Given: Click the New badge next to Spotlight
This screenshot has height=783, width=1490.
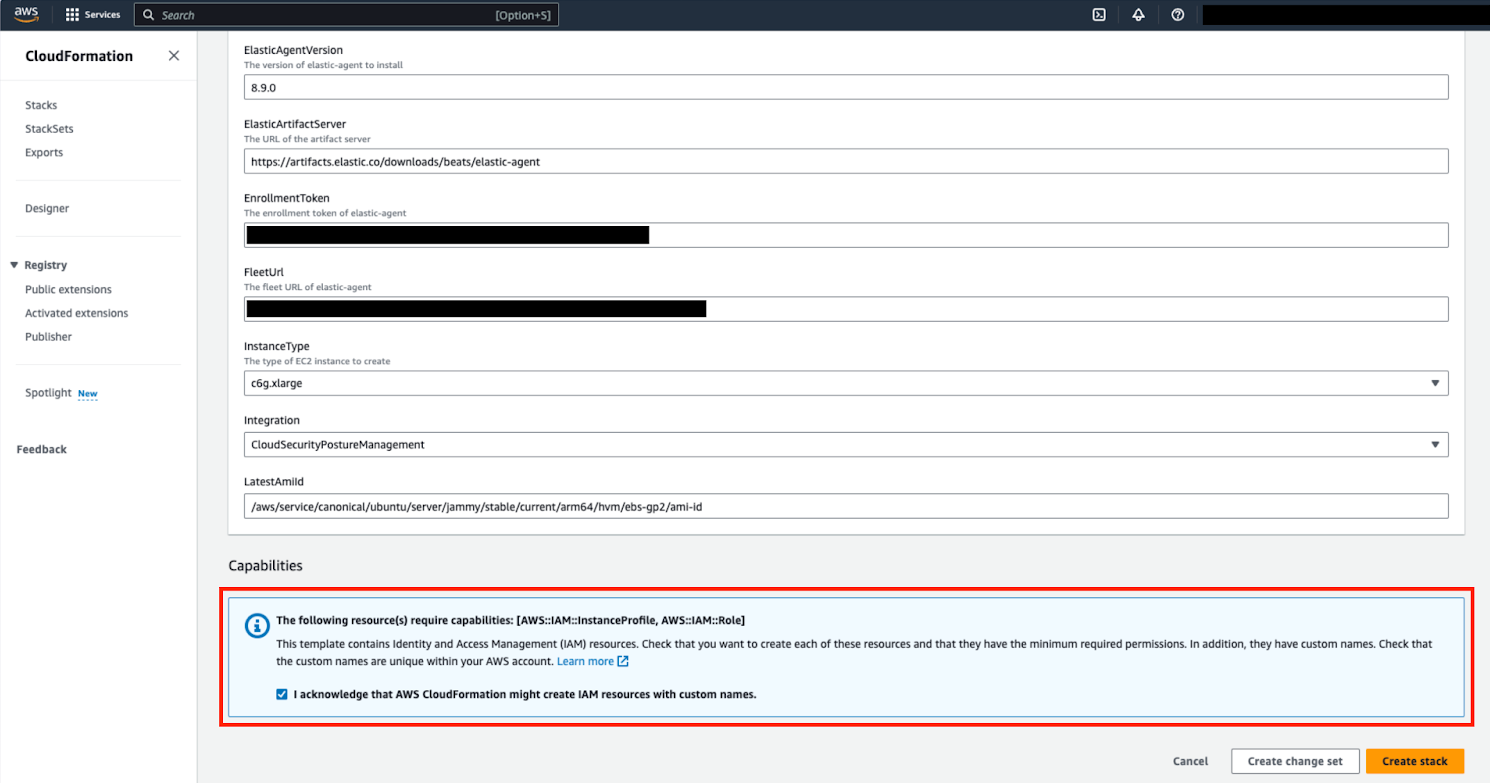Looking at the screenshot, I should tap(87, 393).
